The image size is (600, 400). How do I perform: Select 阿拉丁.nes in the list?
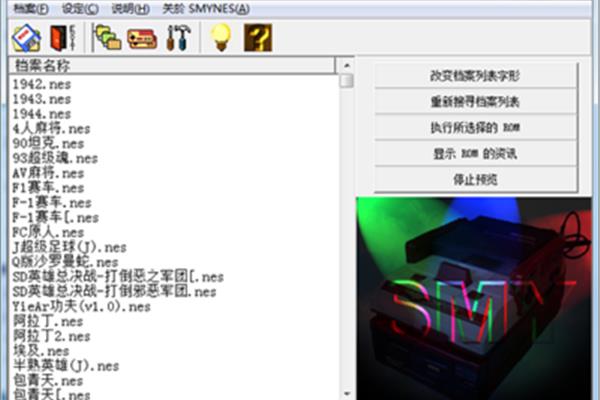point(48,322)
